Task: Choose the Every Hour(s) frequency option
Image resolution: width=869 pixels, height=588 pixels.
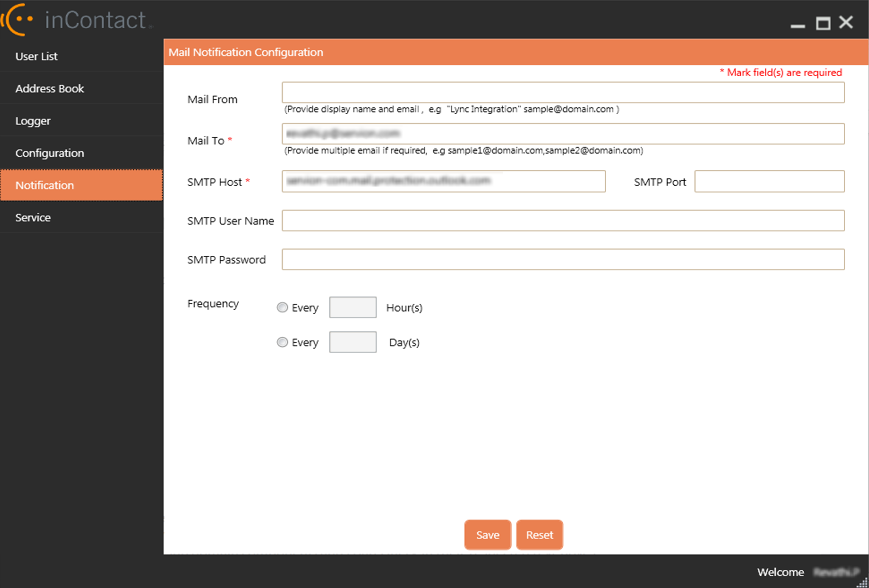Action: pos(282,308)
